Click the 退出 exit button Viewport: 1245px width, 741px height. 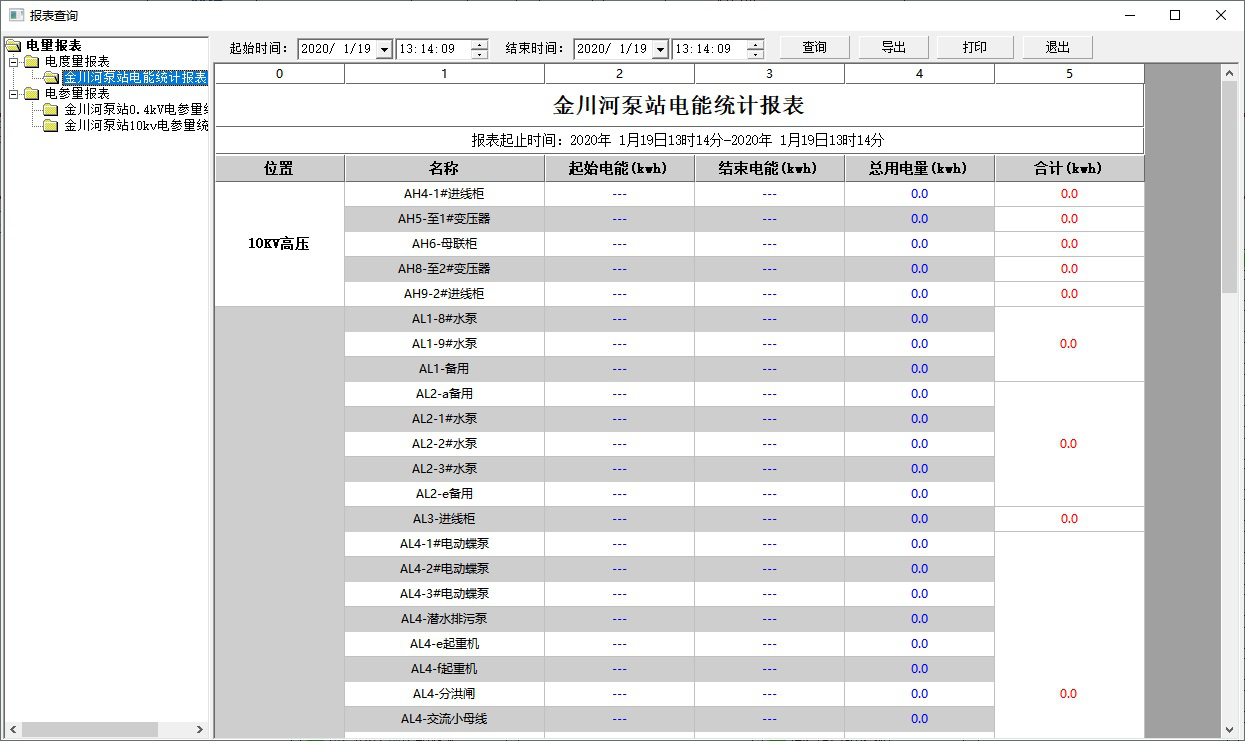point(1057,48)
